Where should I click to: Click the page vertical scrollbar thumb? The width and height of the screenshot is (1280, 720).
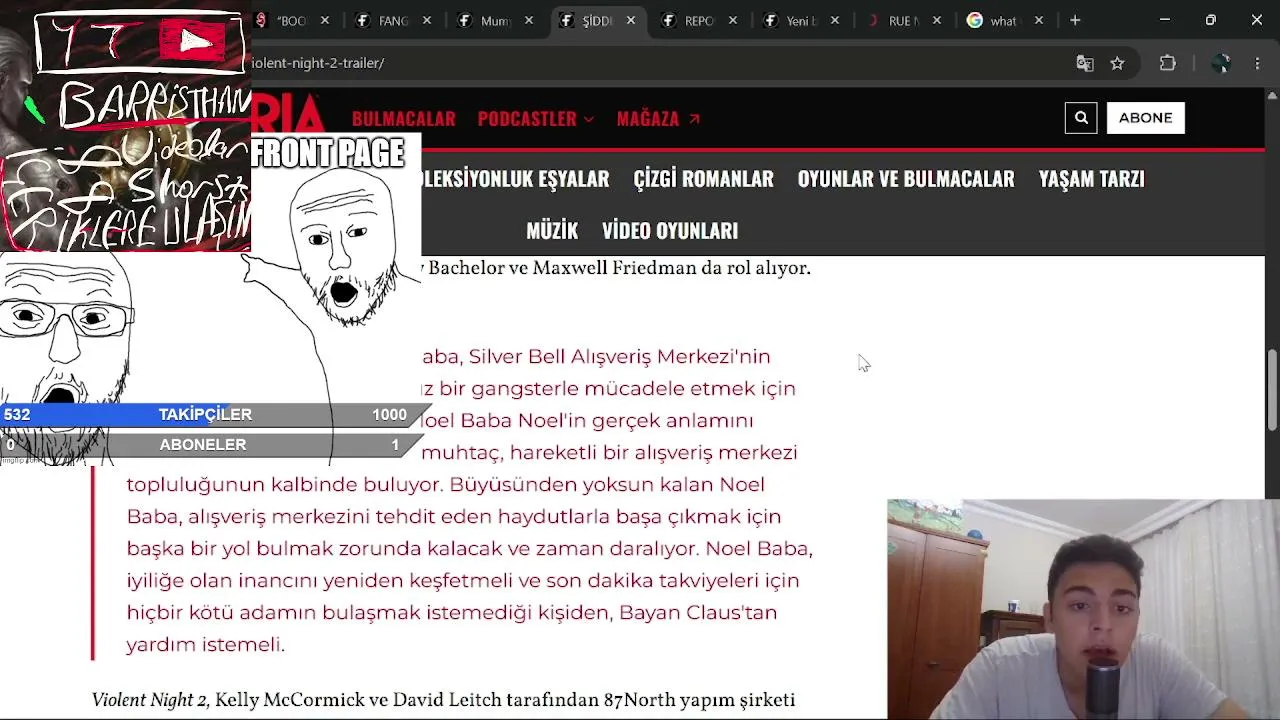pos(1272,390)
